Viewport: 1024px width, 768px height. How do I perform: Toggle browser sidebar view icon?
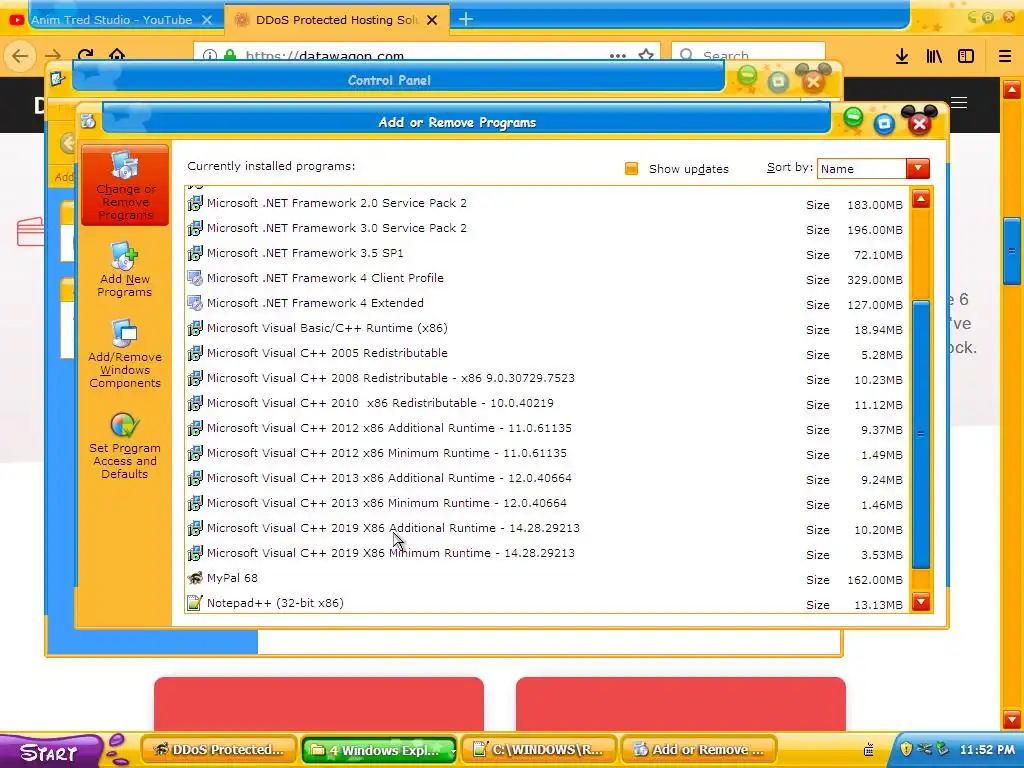(x=966, y=56)
